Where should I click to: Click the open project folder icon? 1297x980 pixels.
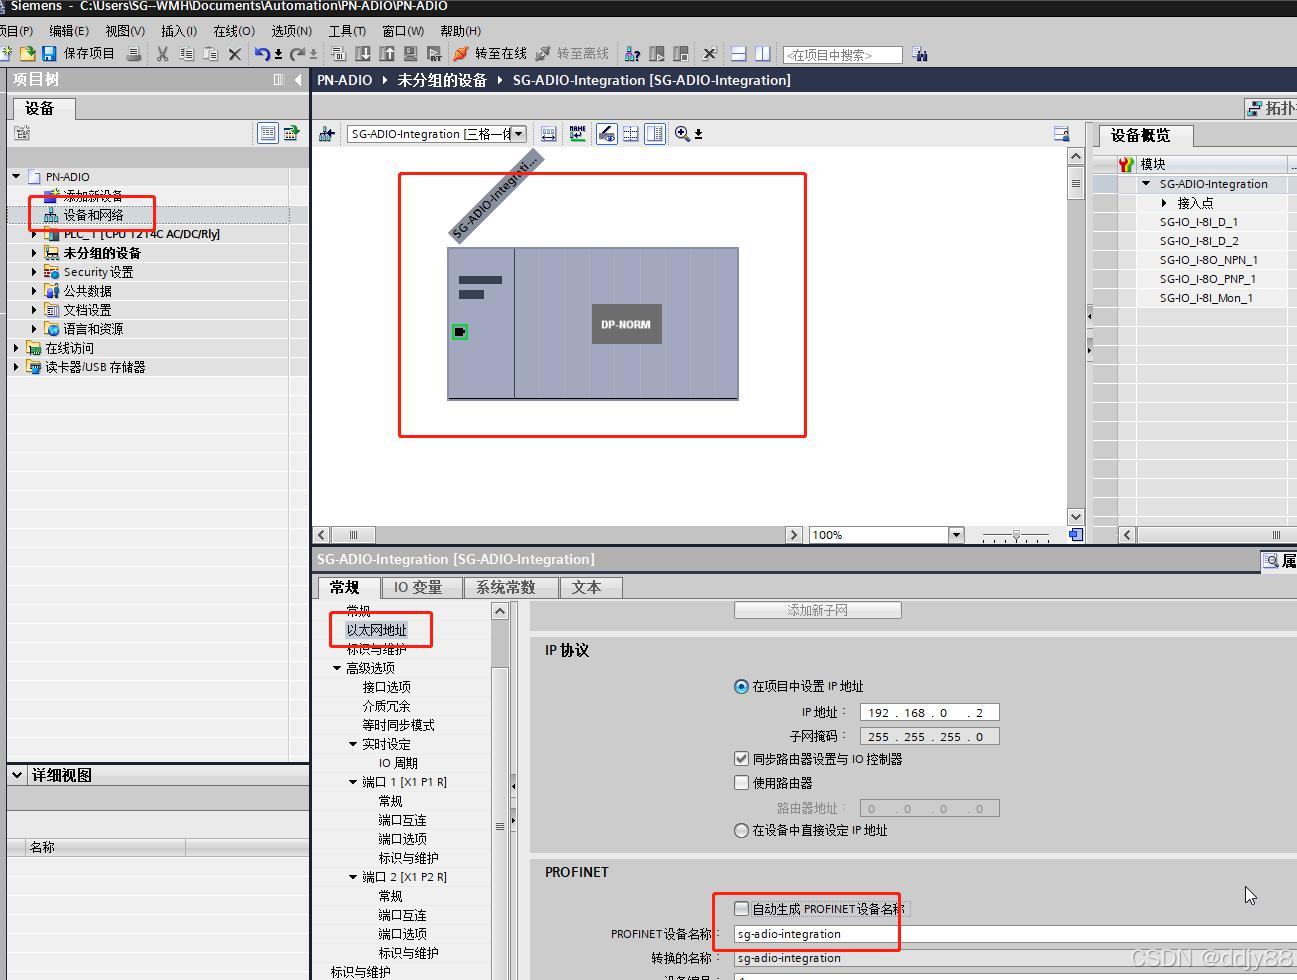coord(28,53)
